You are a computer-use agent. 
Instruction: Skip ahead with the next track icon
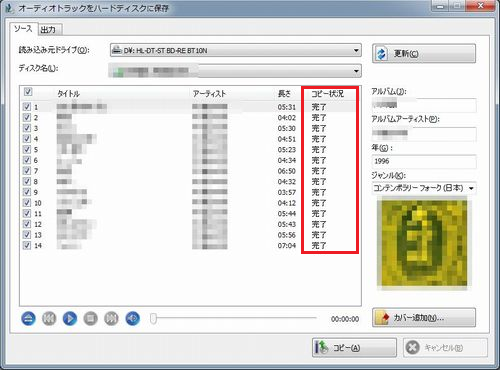[x=111, y=319]
